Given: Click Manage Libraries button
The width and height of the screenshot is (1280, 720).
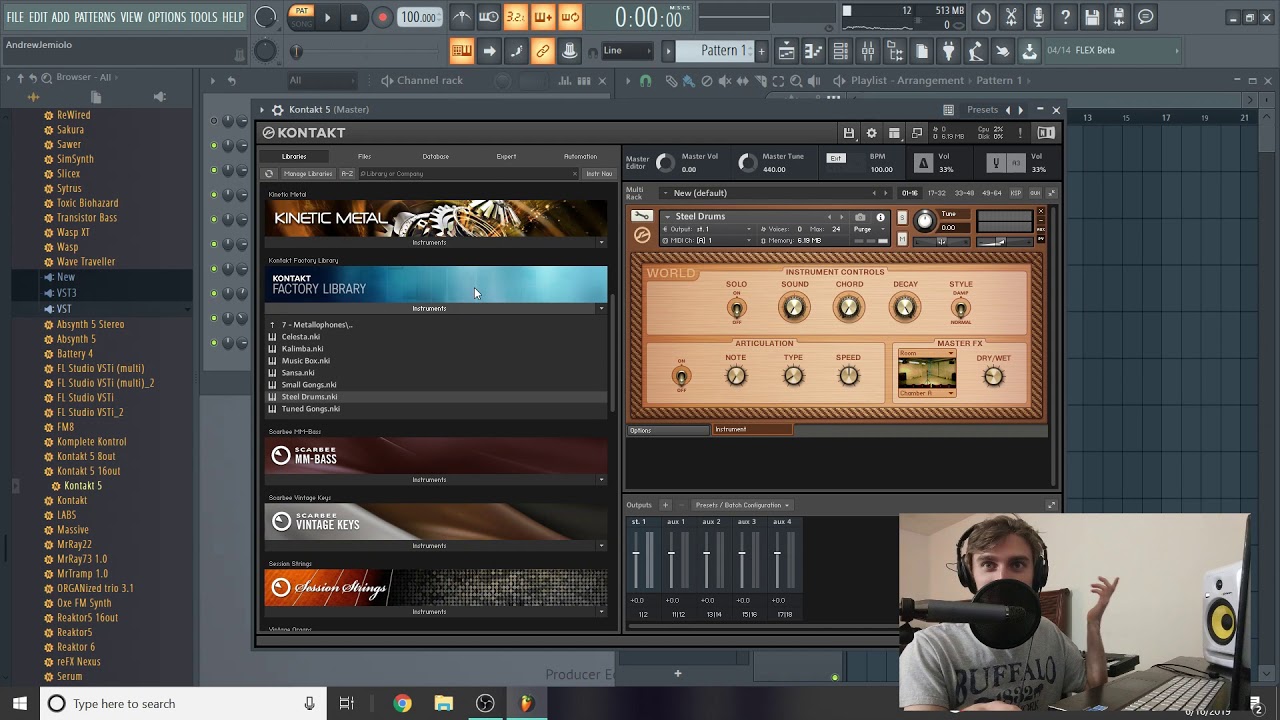Looking at the screenshot, I should pyautogui.click(x=307, y=174).
